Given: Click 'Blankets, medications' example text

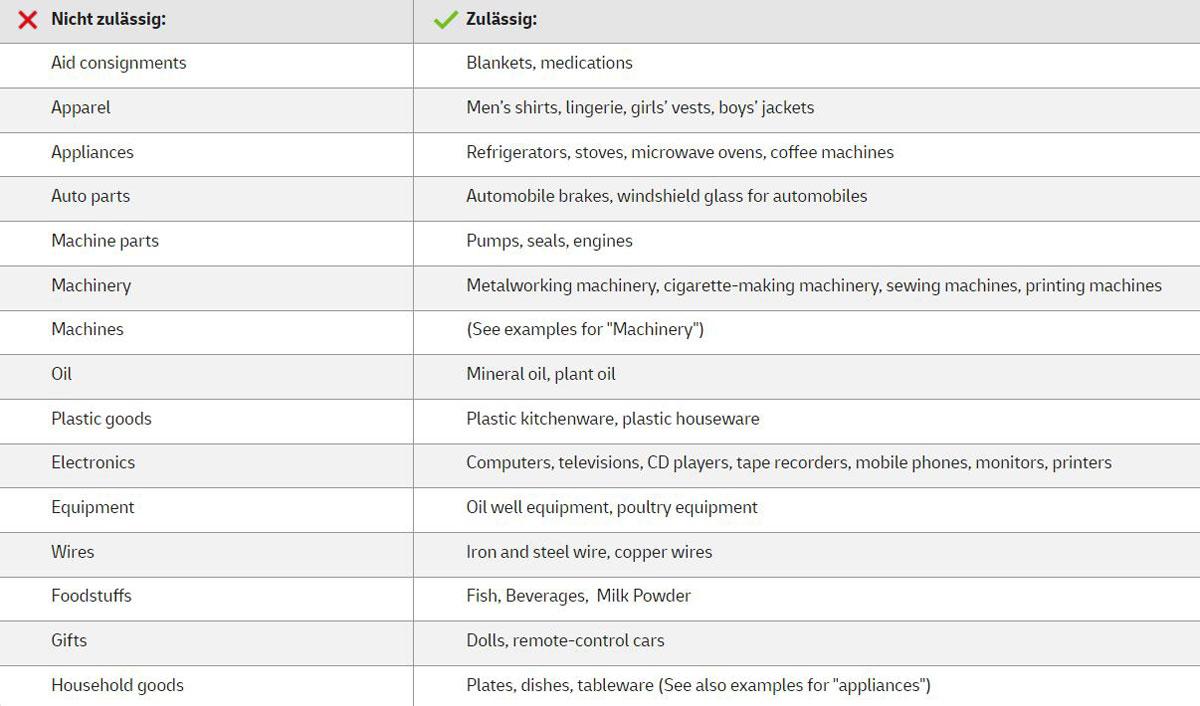Looking at the screenshot, I should [x=549, y=63].
